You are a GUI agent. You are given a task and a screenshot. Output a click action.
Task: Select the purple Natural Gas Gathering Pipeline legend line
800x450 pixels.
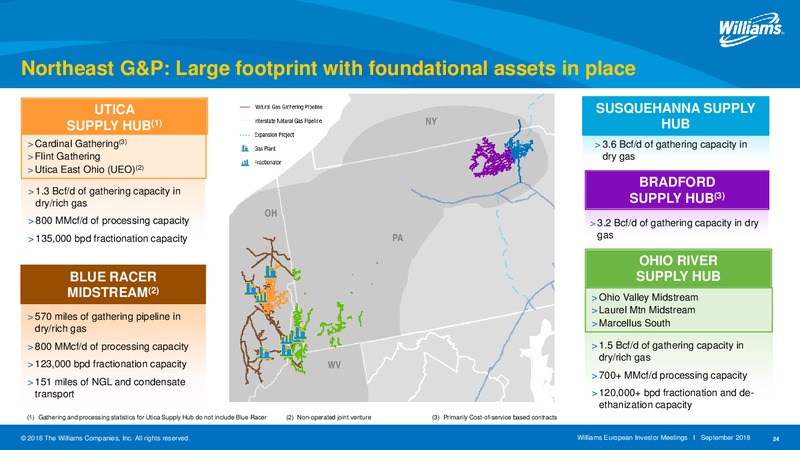click(x=245, y=107)
